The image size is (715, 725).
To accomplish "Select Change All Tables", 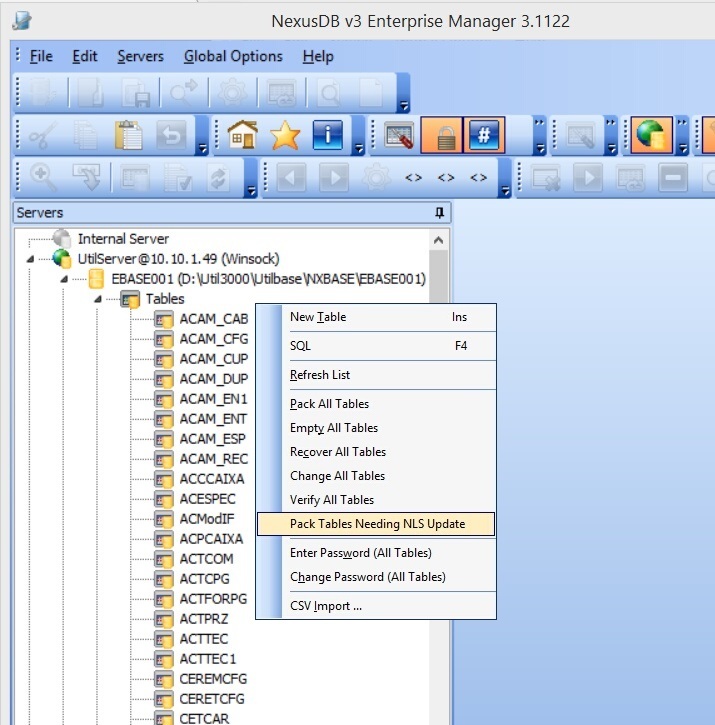I will coord(376,476).
